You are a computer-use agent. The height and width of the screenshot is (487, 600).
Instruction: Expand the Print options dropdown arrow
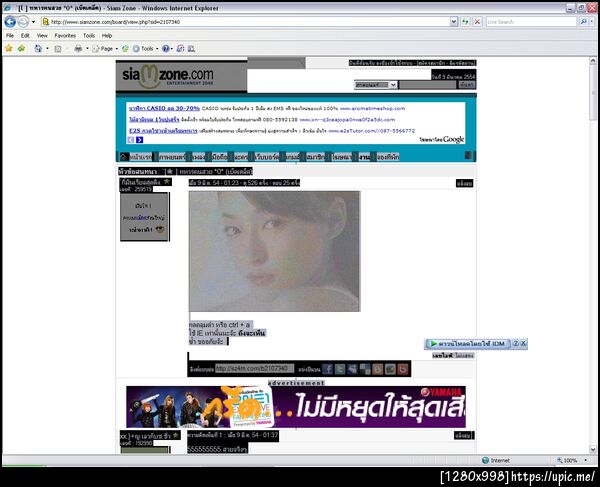(x=87, y=49)
